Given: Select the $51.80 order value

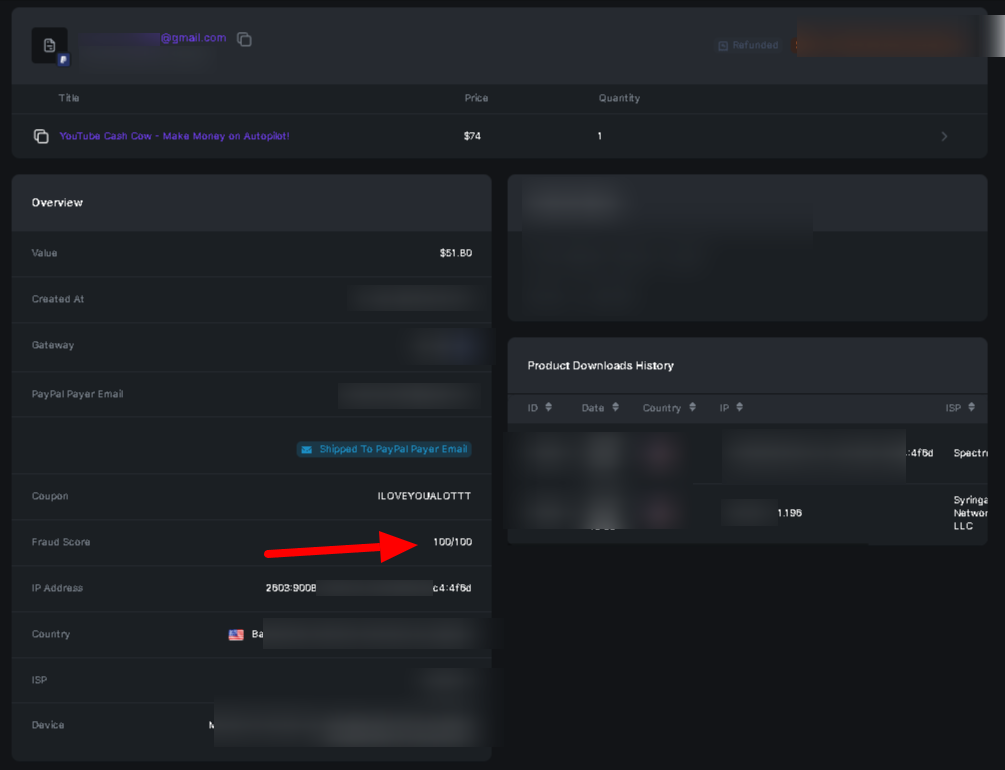Looking at the screenshot, I should click(456, 253).
